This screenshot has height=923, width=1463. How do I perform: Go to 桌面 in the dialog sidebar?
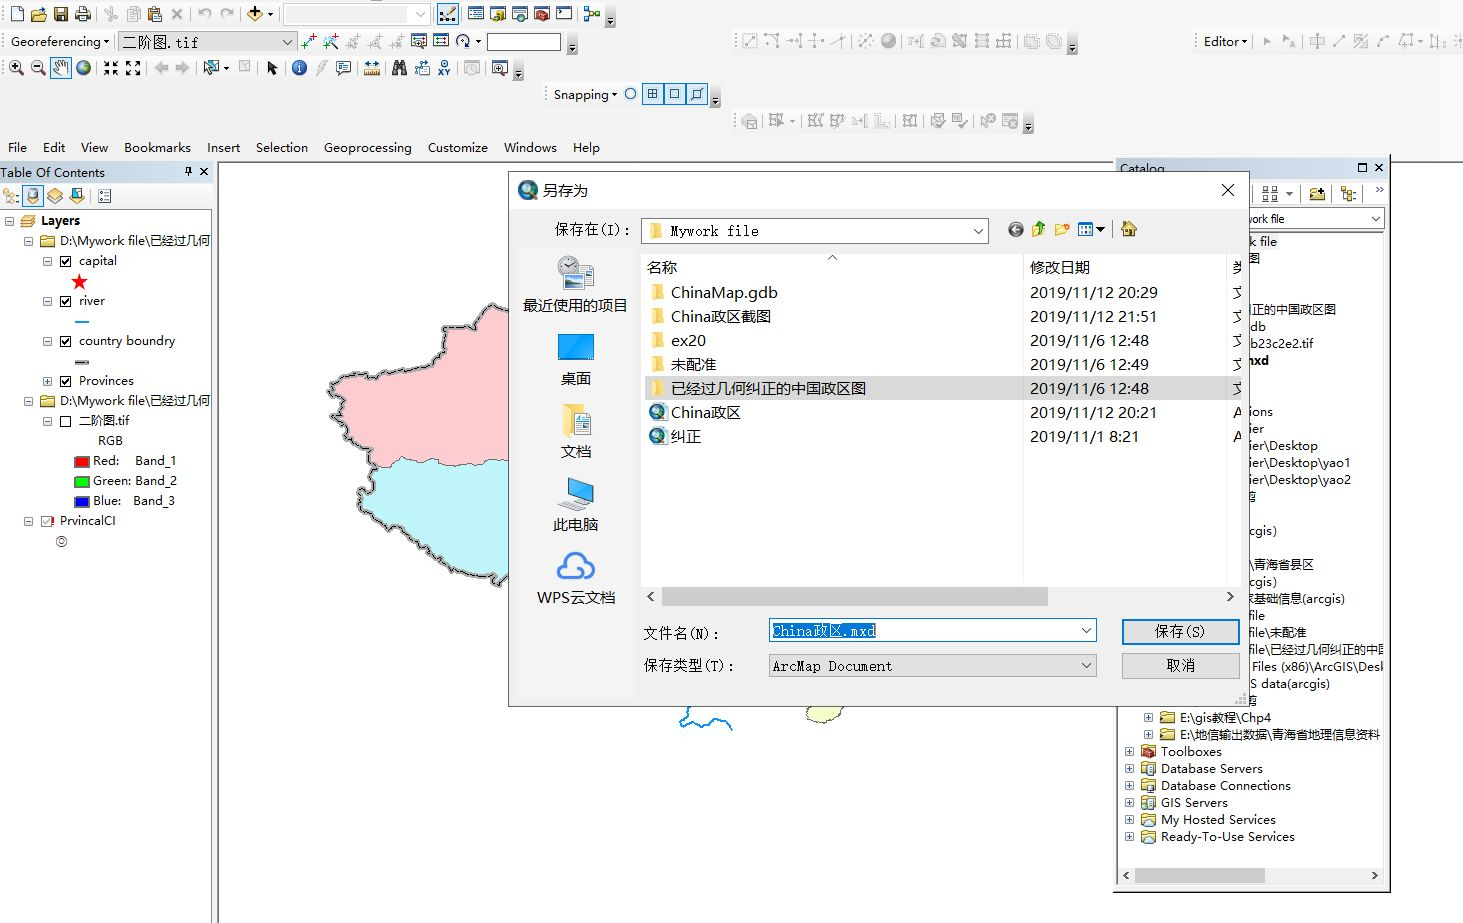pos(576,359)
